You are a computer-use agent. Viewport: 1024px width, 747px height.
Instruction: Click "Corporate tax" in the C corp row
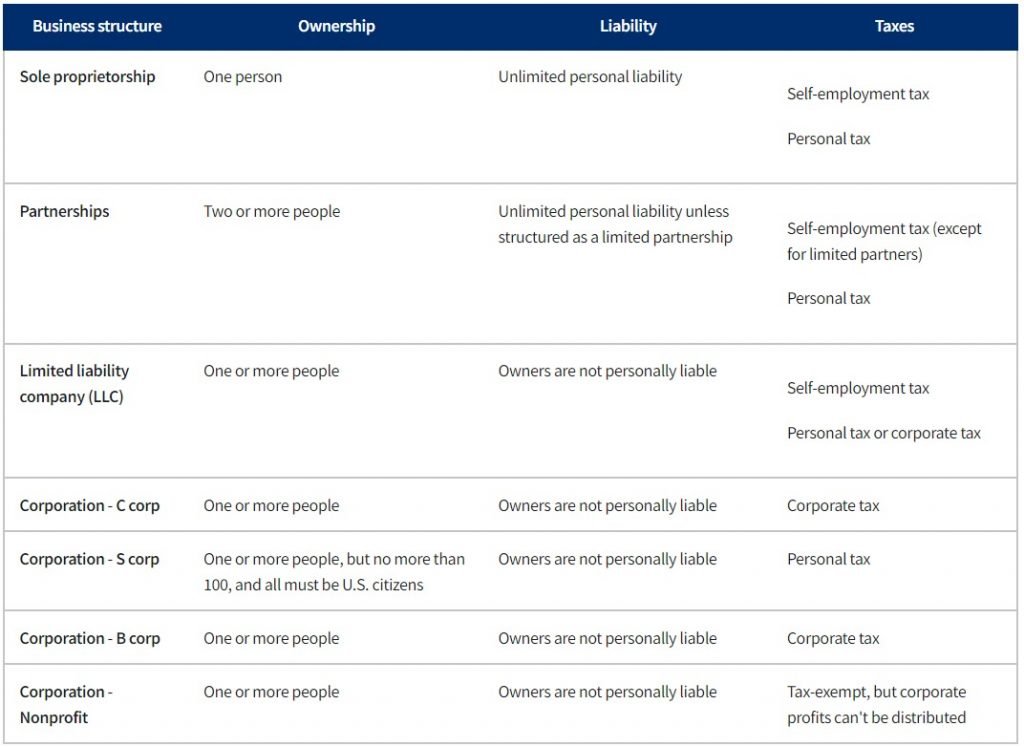(x=833, y=506)
